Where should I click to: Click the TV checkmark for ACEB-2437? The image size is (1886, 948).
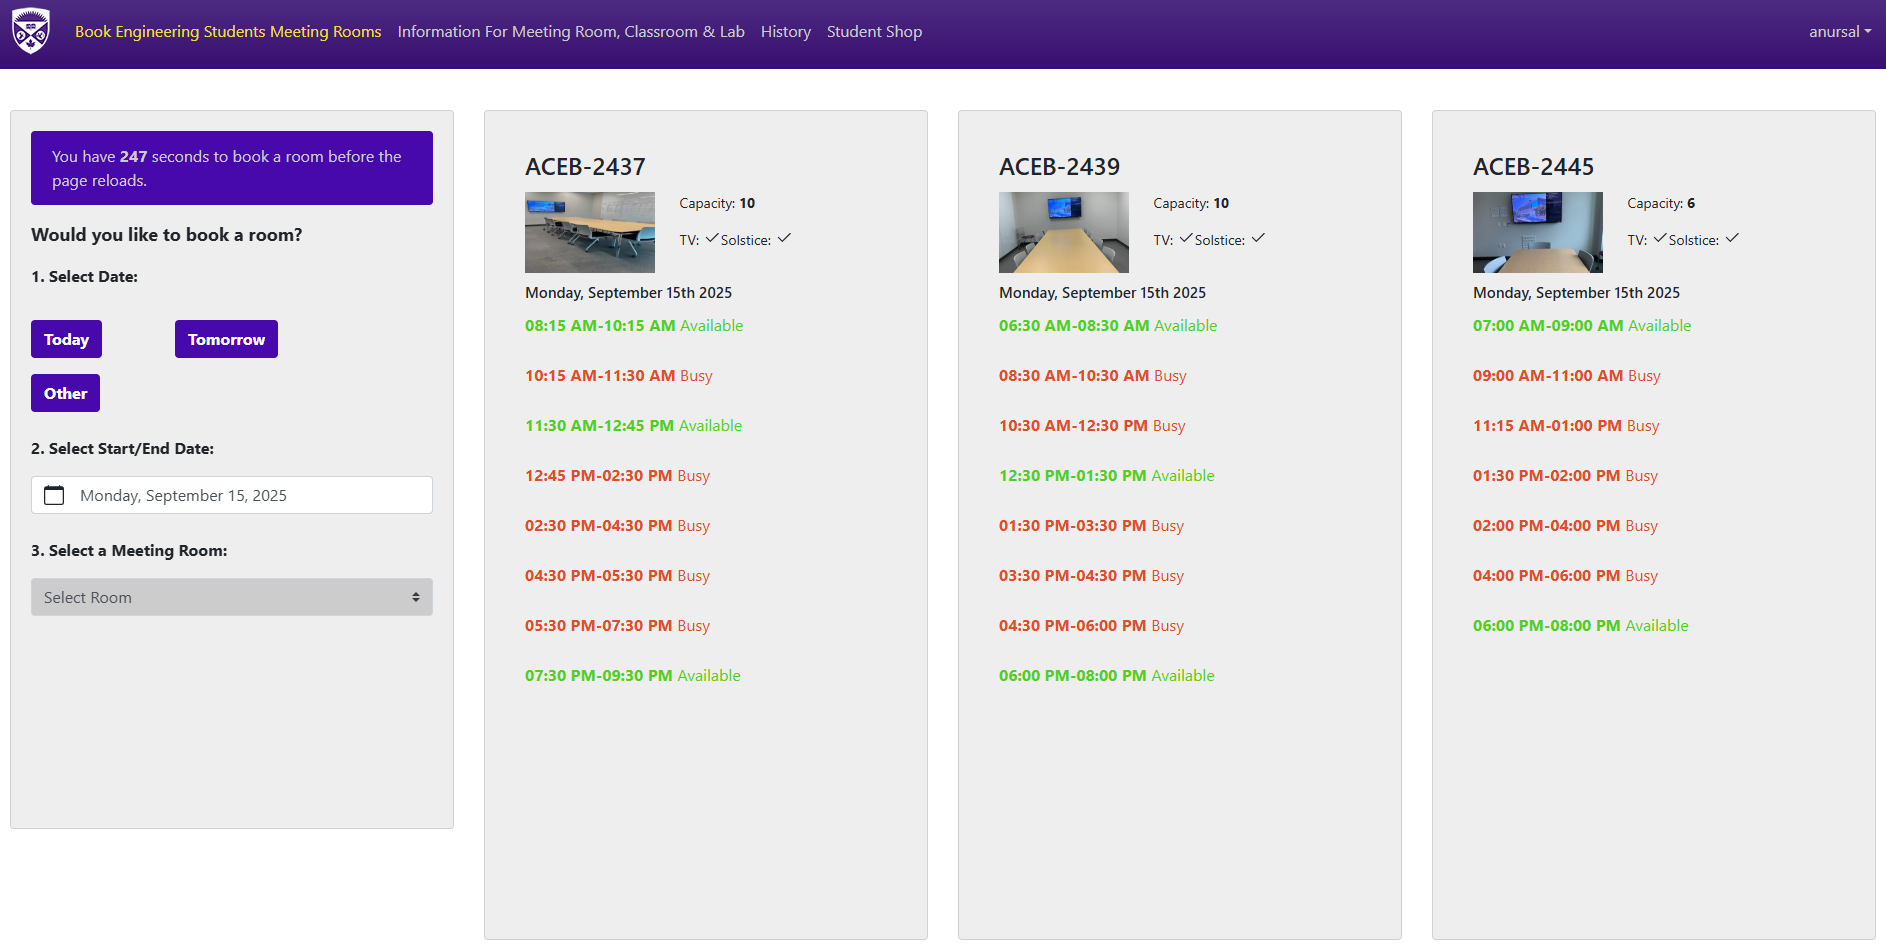(x=712, y=238)
